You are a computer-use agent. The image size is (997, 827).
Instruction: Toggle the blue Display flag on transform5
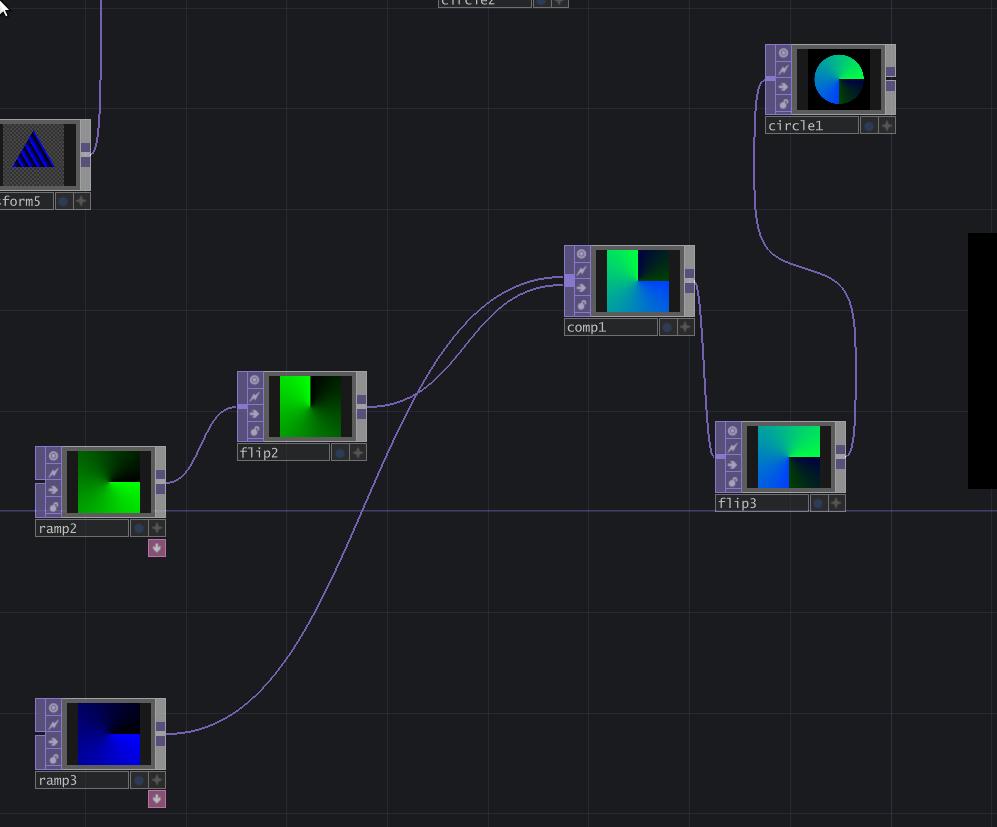click(64, 202)
